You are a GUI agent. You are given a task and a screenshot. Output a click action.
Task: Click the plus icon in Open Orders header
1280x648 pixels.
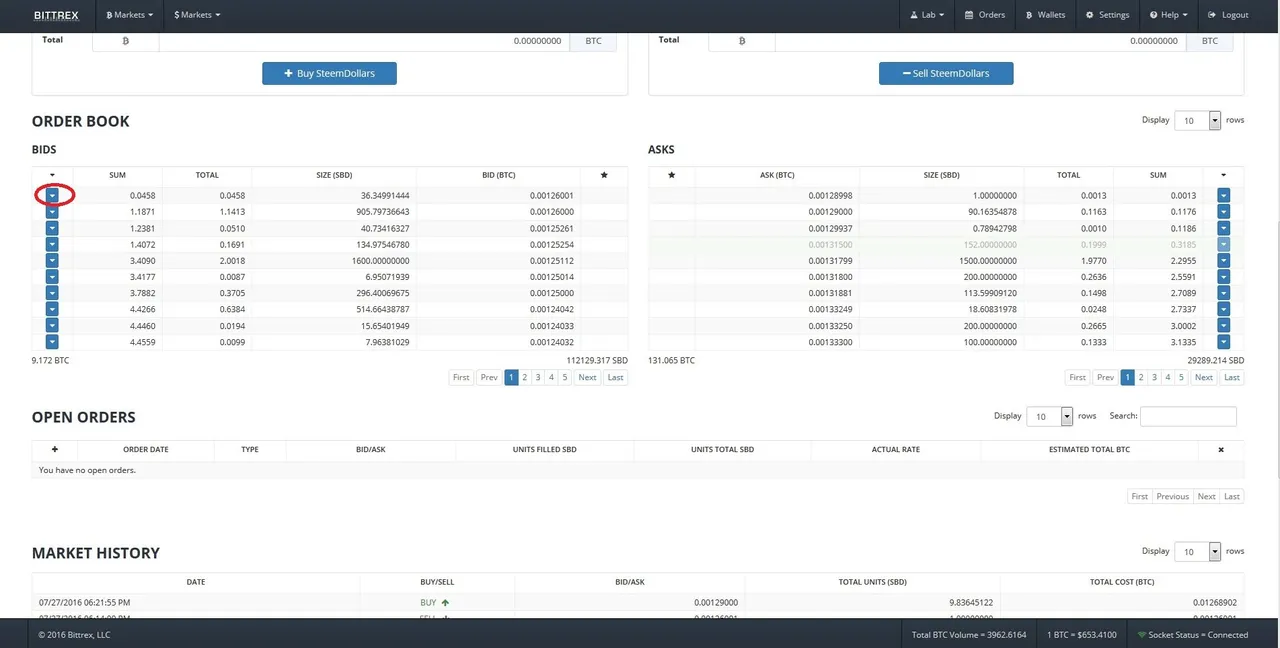click(x=55, y=450)
